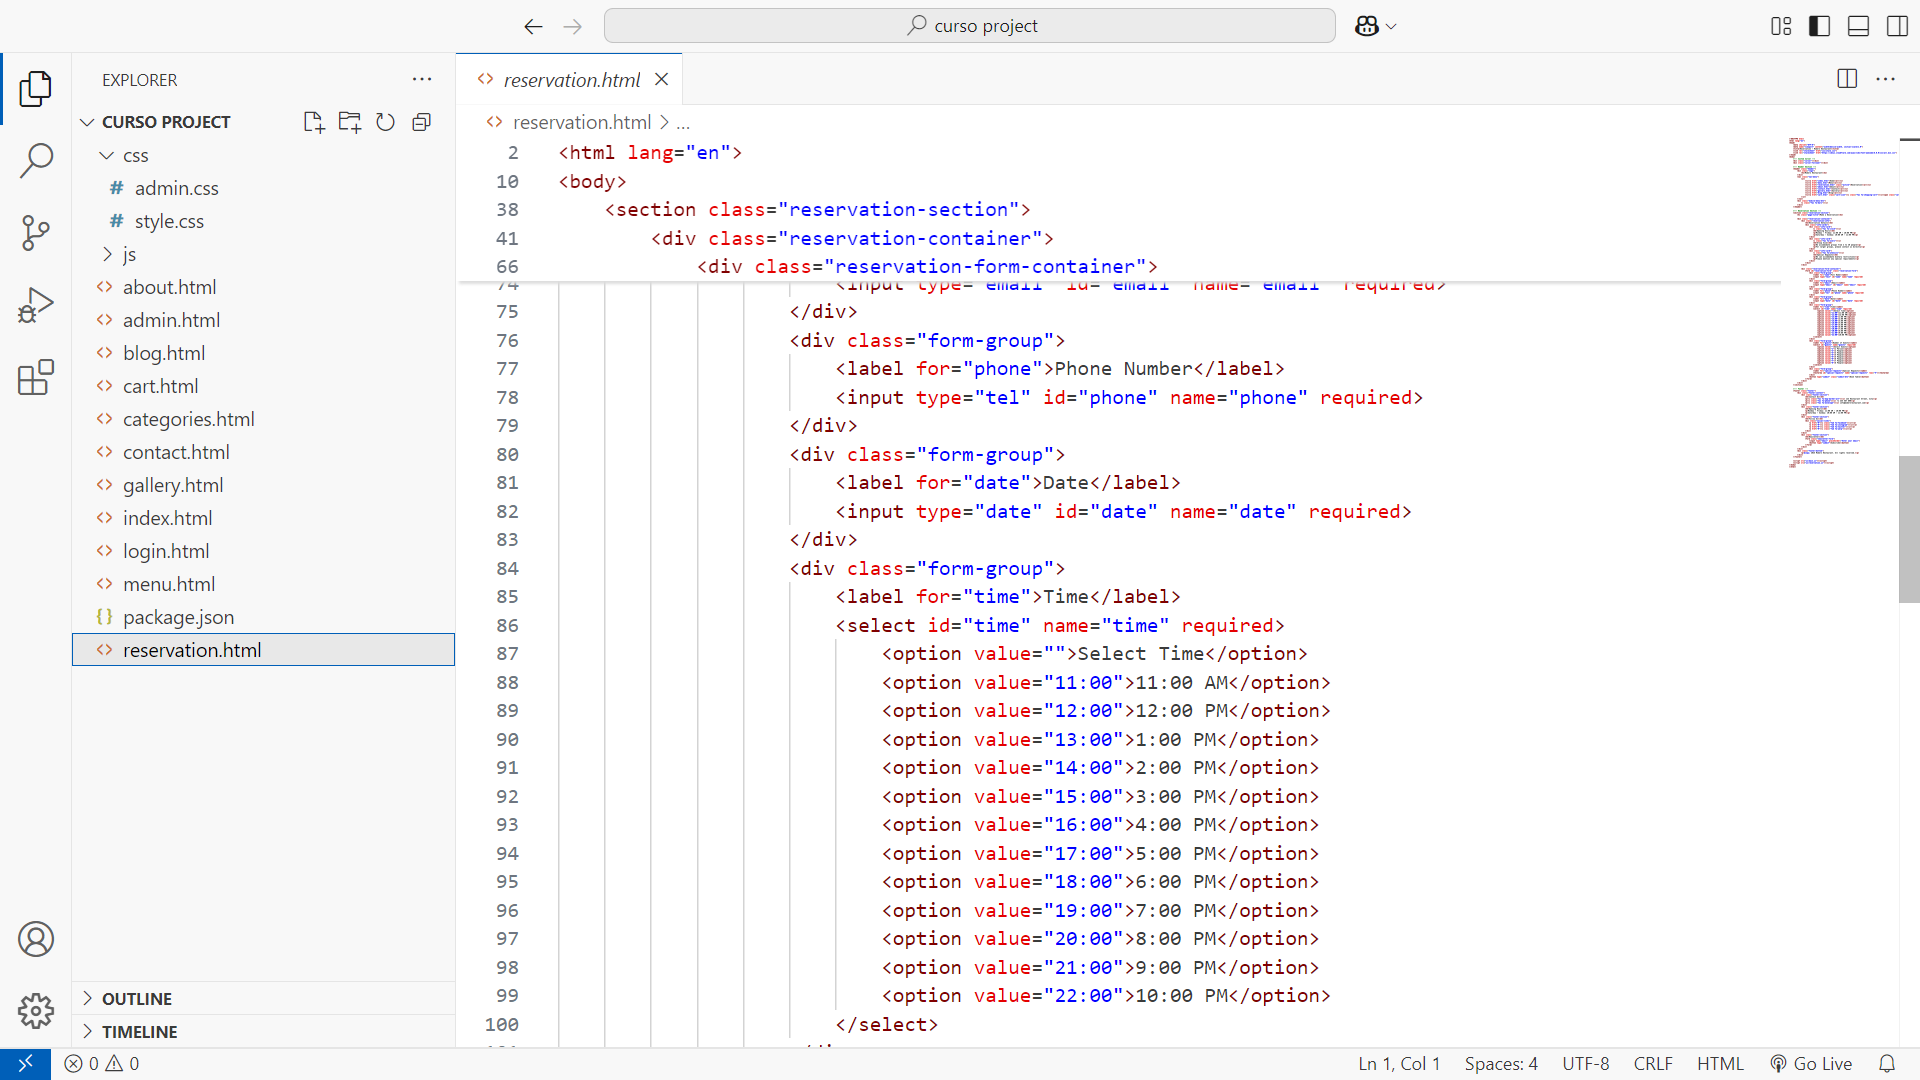Viewport: 1920px width, 1080px height.
Task: Open Run and Debug view icon
Action: pos(36,305)
